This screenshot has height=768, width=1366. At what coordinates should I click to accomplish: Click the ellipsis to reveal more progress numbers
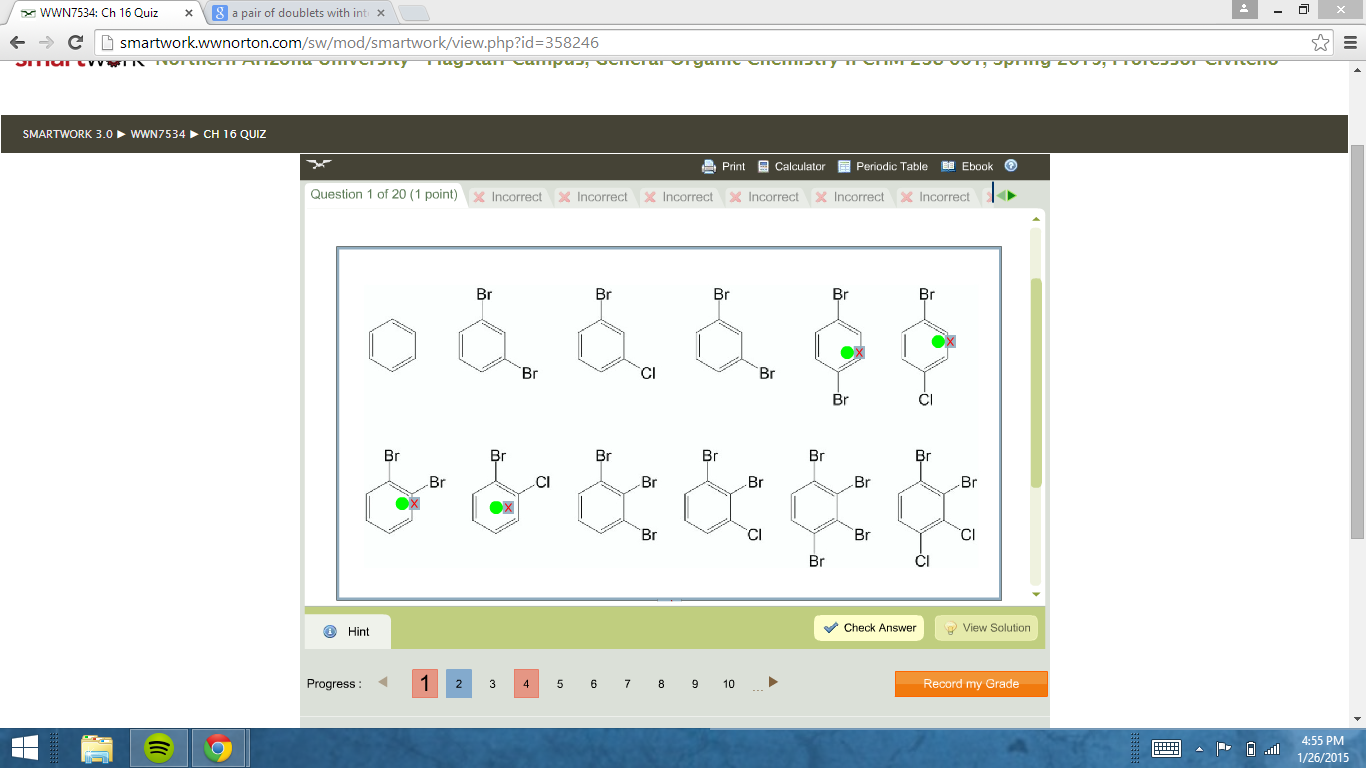click(756, 684)
